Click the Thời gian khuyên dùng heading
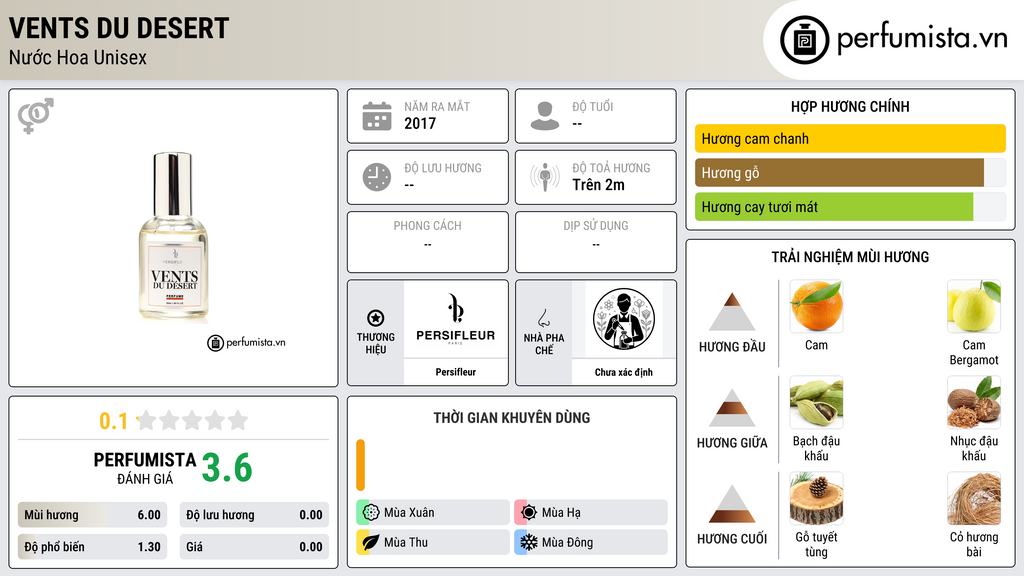The height and width of the screenshot is (576, 1024). click(512, 418)
